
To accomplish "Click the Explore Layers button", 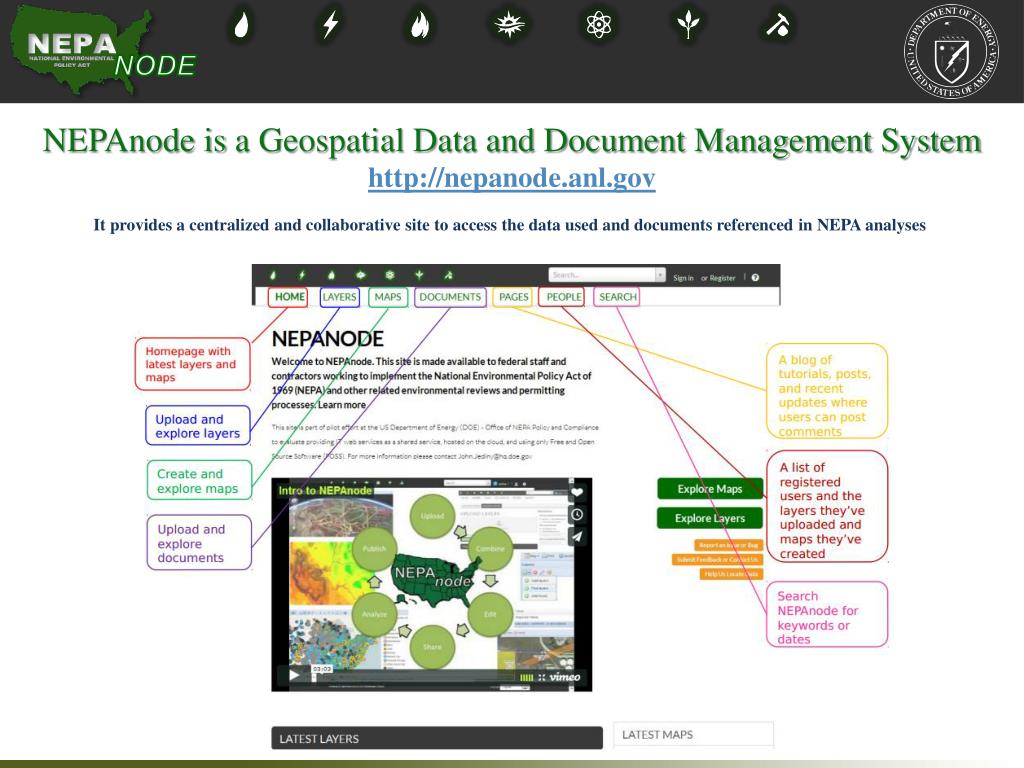I will click(x=710, y=518).
